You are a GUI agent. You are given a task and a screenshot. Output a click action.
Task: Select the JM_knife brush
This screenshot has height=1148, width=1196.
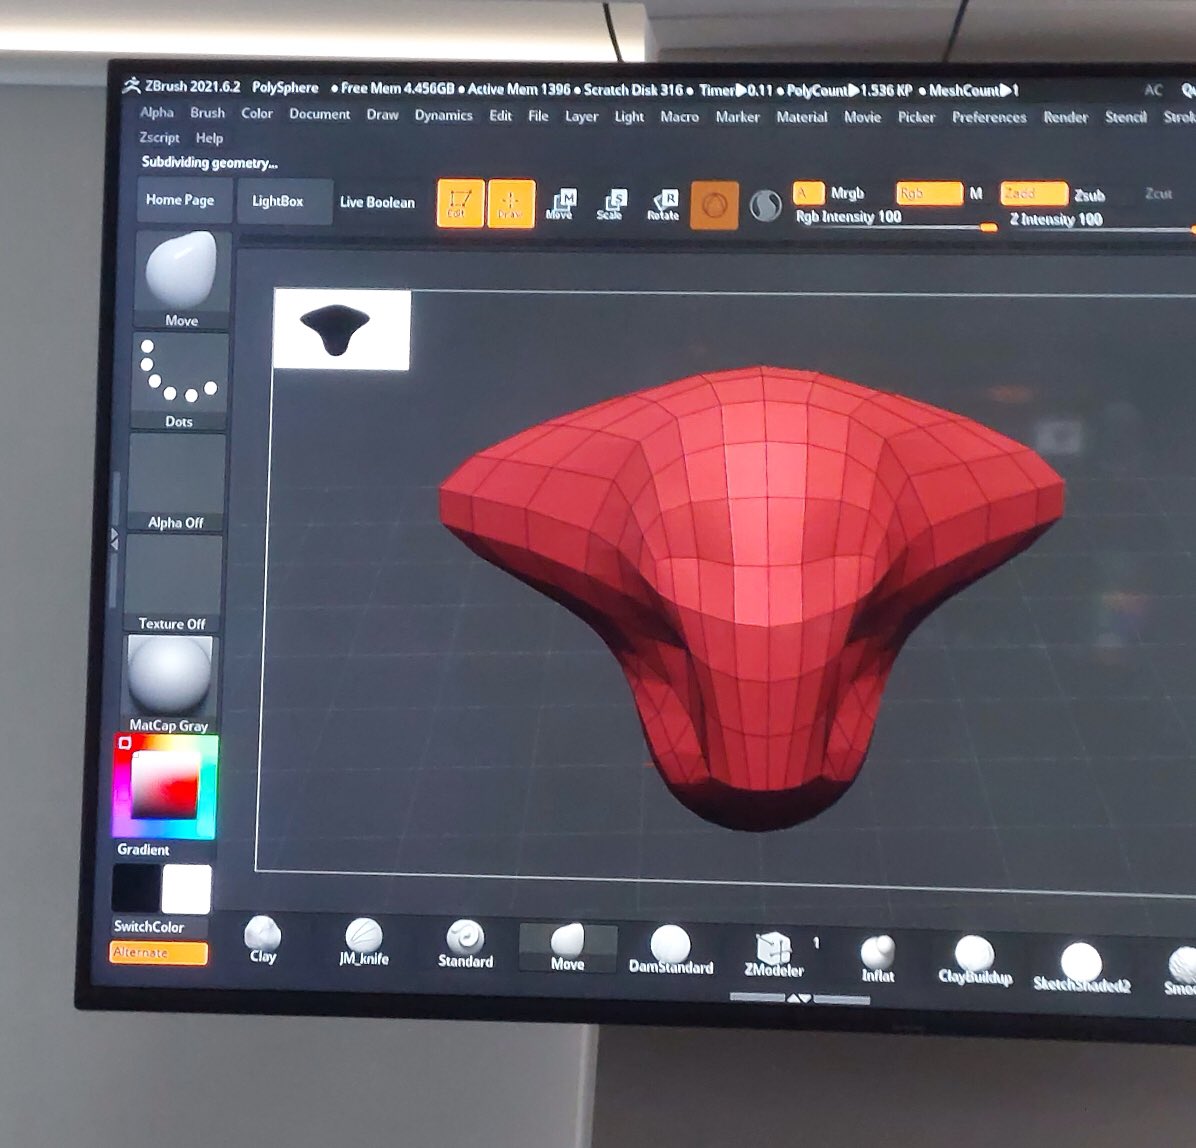364,943
